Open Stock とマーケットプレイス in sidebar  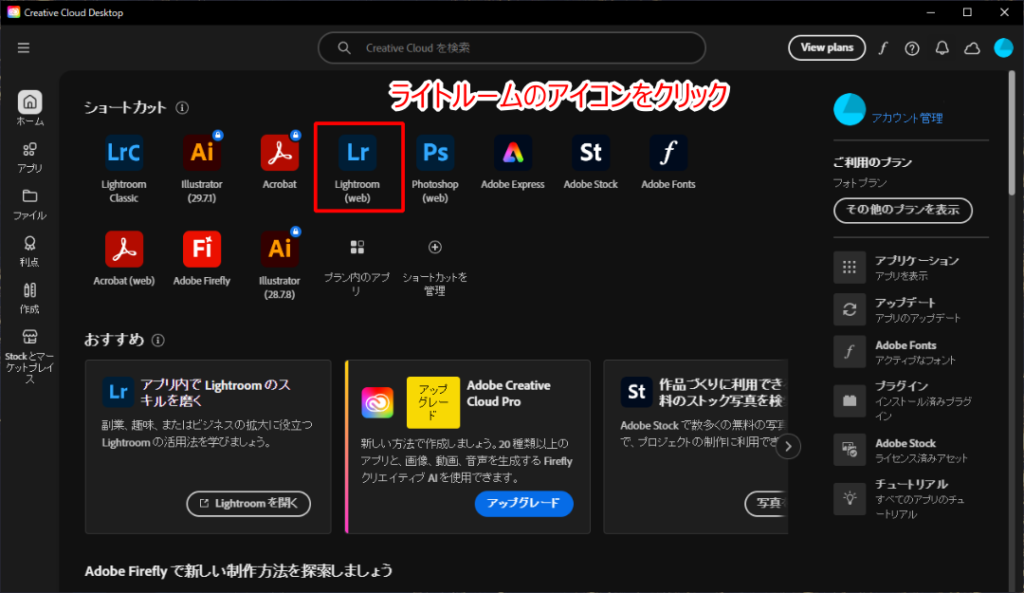click(x=29, y=356)
